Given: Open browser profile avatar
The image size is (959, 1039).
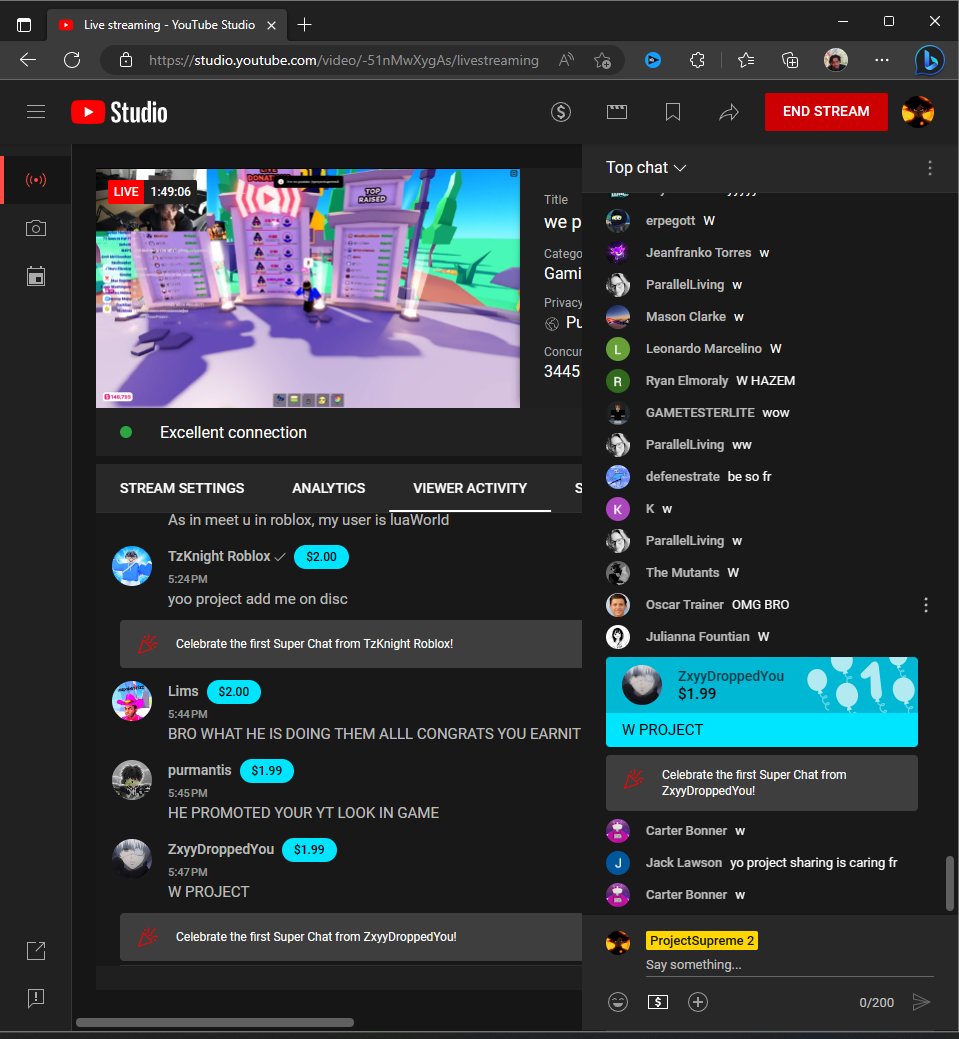Looking at the screenshot, I should [836, 60].
